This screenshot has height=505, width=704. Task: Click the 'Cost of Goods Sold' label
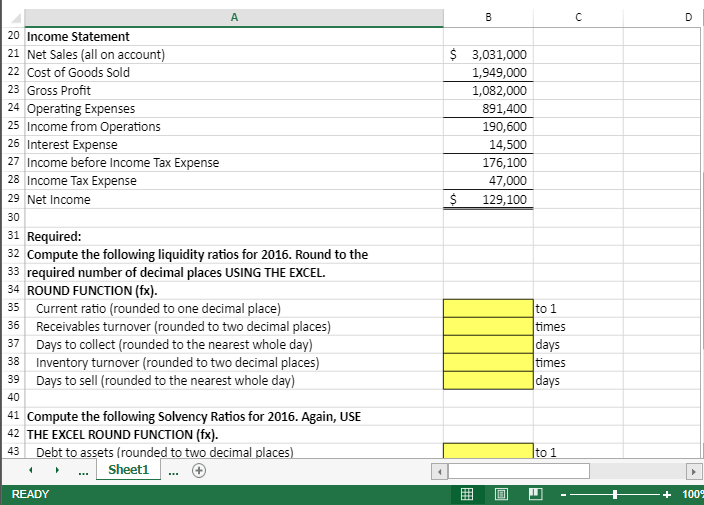[x=78, y=72]
